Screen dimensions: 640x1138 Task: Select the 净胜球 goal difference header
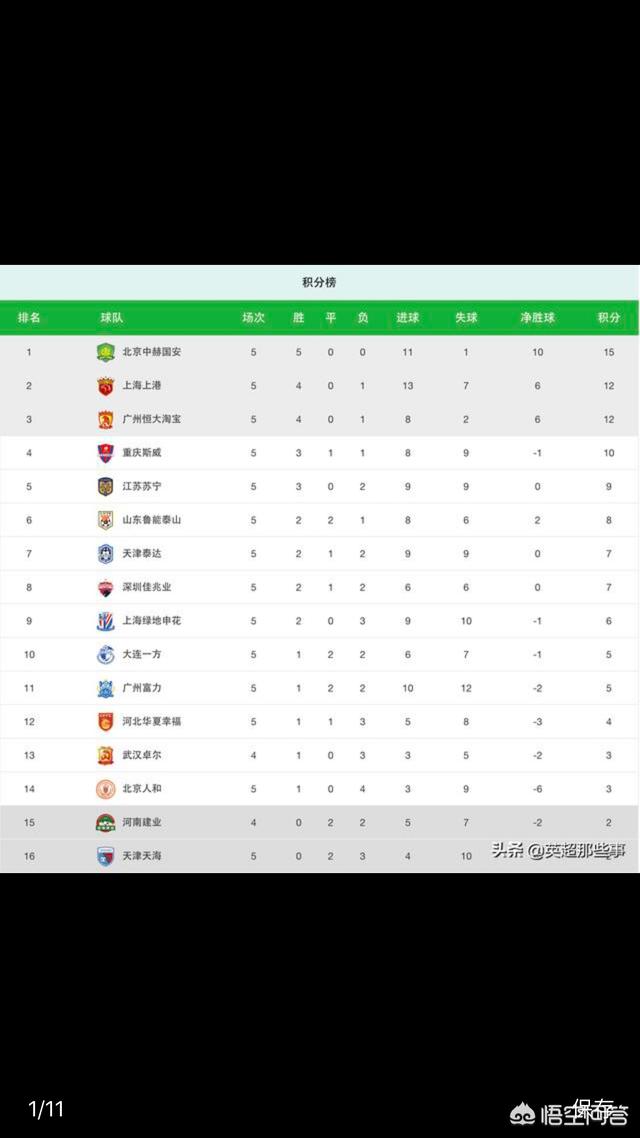click(537, 318)
